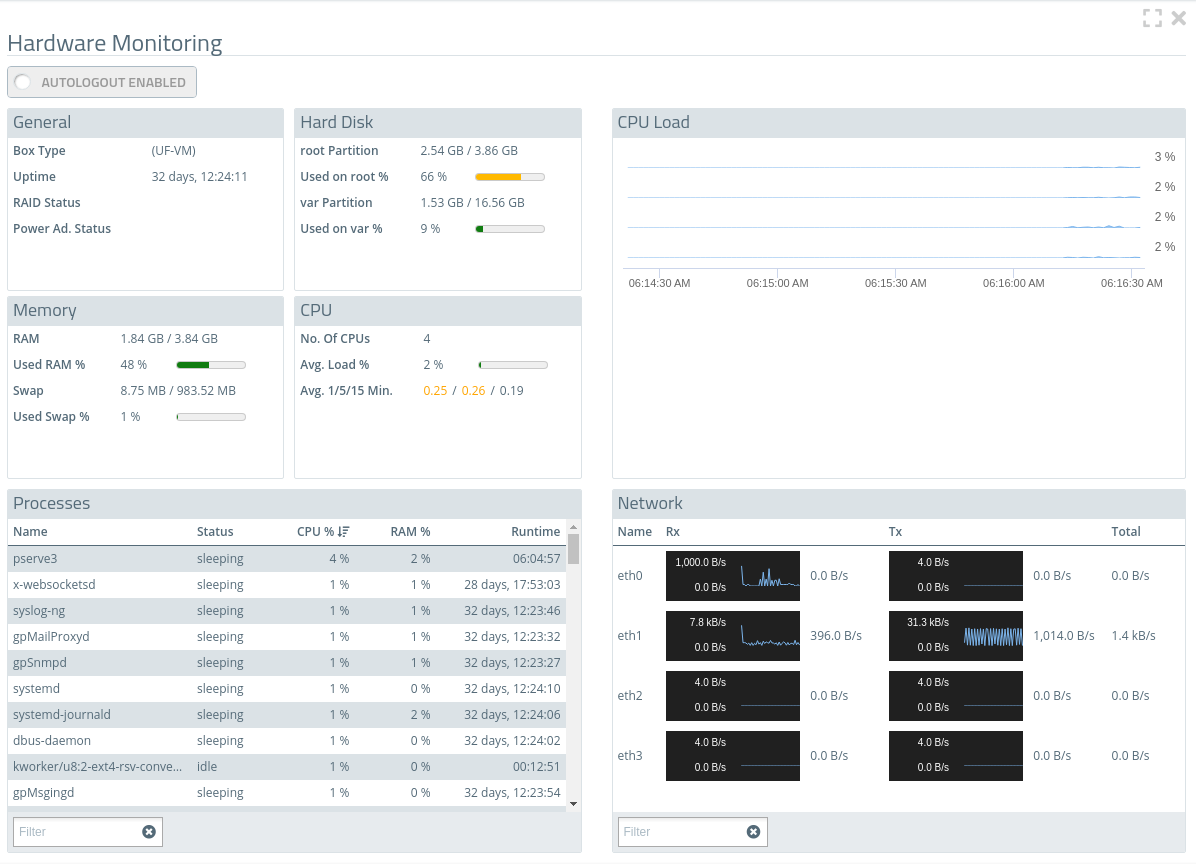Toggle the Autologout Enabled switch
This screenshot has width=1196, height=864.
pos(23,83)
